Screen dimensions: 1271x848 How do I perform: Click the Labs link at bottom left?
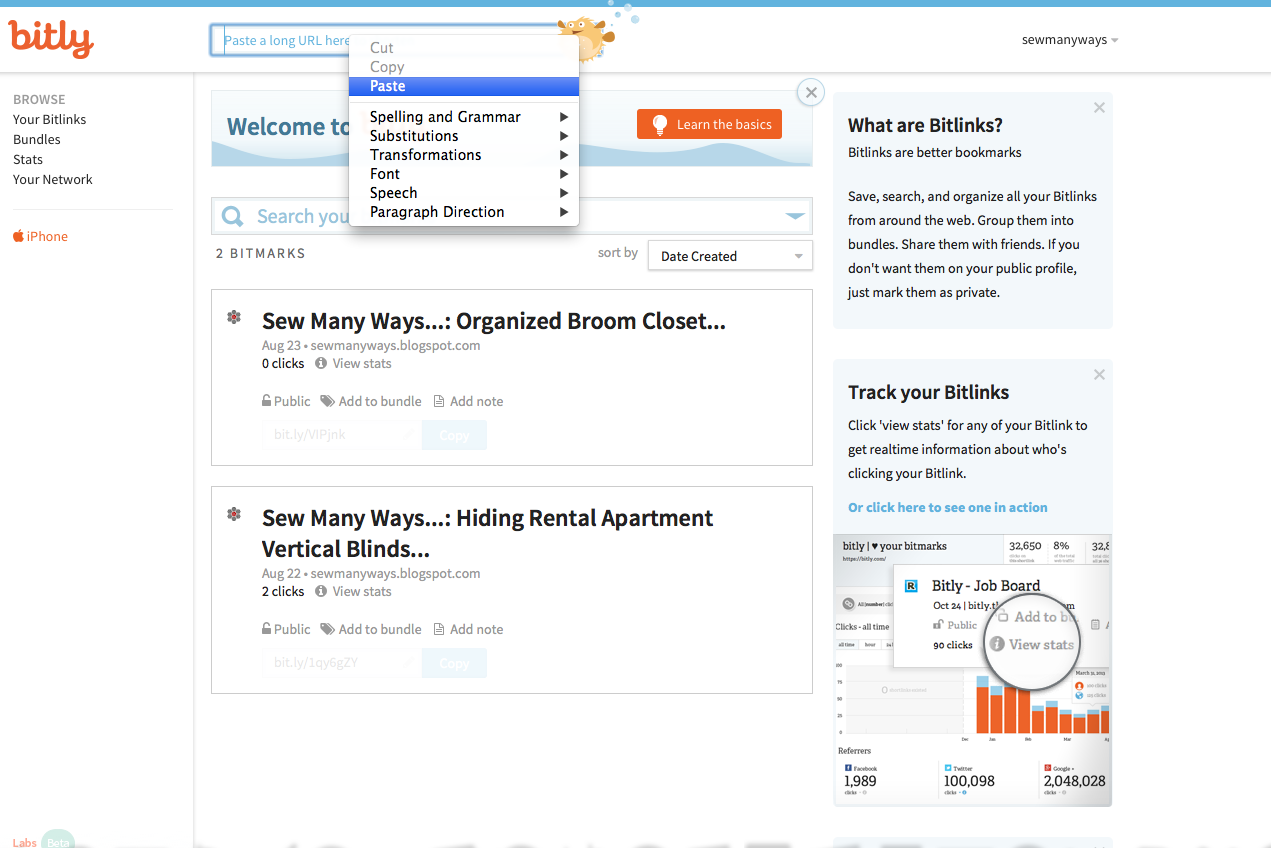coord(25,842)
